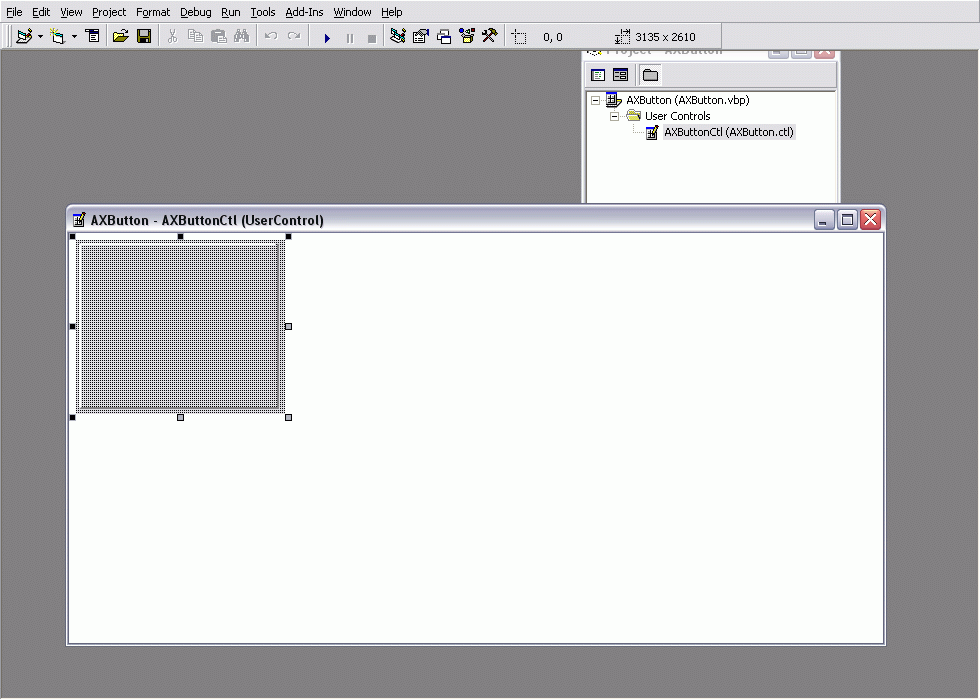The height and width of the screenshot is (700, 980).
Task: Open the Project Explorer window icon
Action: point(398,36)
